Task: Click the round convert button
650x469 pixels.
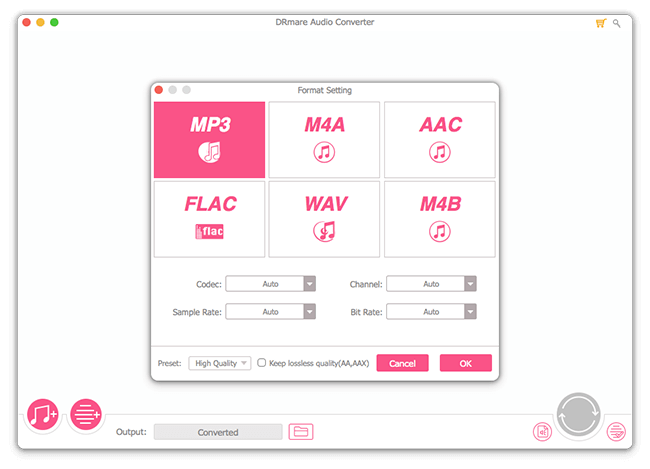Action: pos(579,415)
